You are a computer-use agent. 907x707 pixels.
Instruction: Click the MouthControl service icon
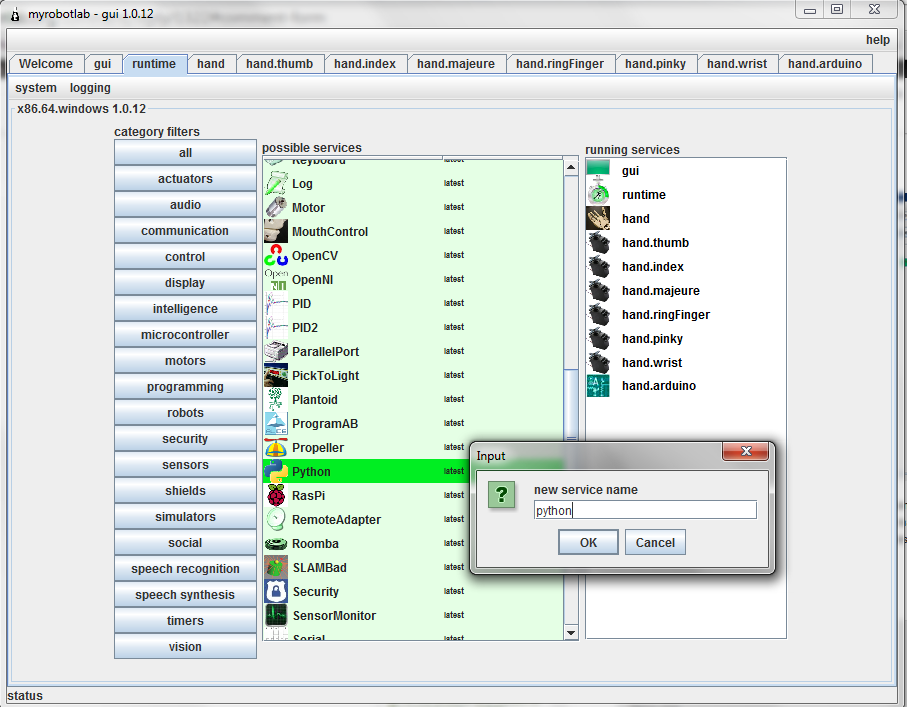276,231
